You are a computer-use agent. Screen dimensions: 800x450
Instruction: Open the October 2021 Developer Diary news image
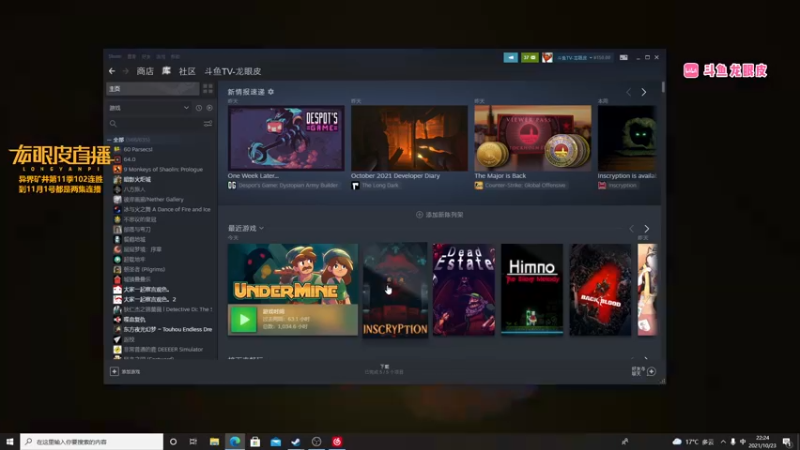409,138
